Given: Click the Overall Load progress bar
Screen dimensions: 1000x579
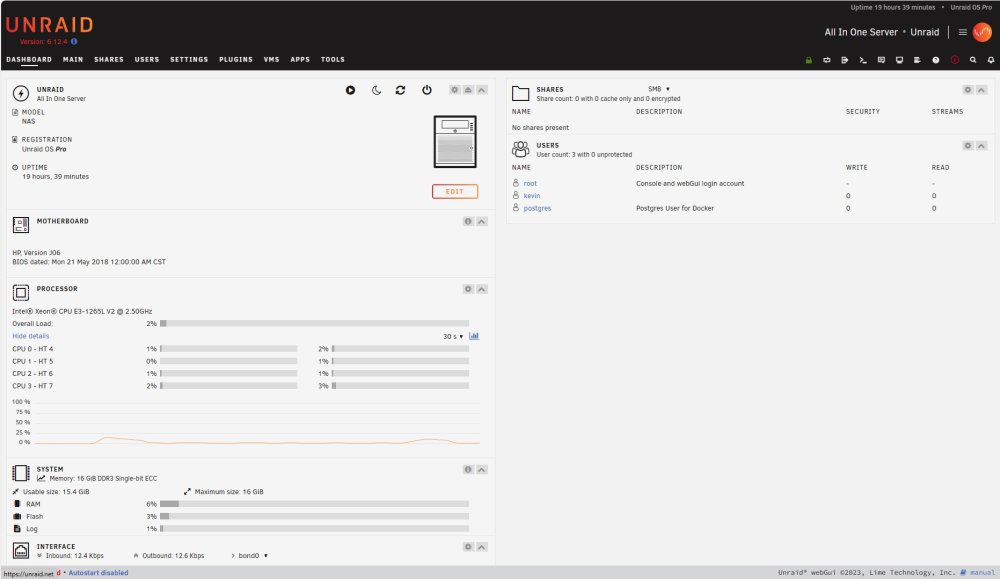Looking at the screenshot, I should pos(314,323).
